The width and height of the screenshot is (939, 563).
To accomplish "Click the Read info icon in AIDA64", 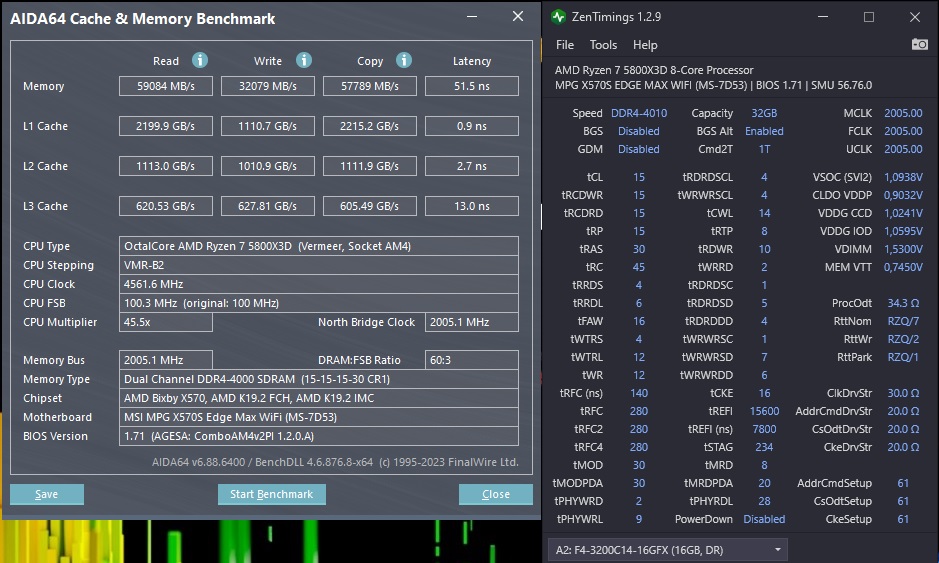I will (x=199, y=60).
